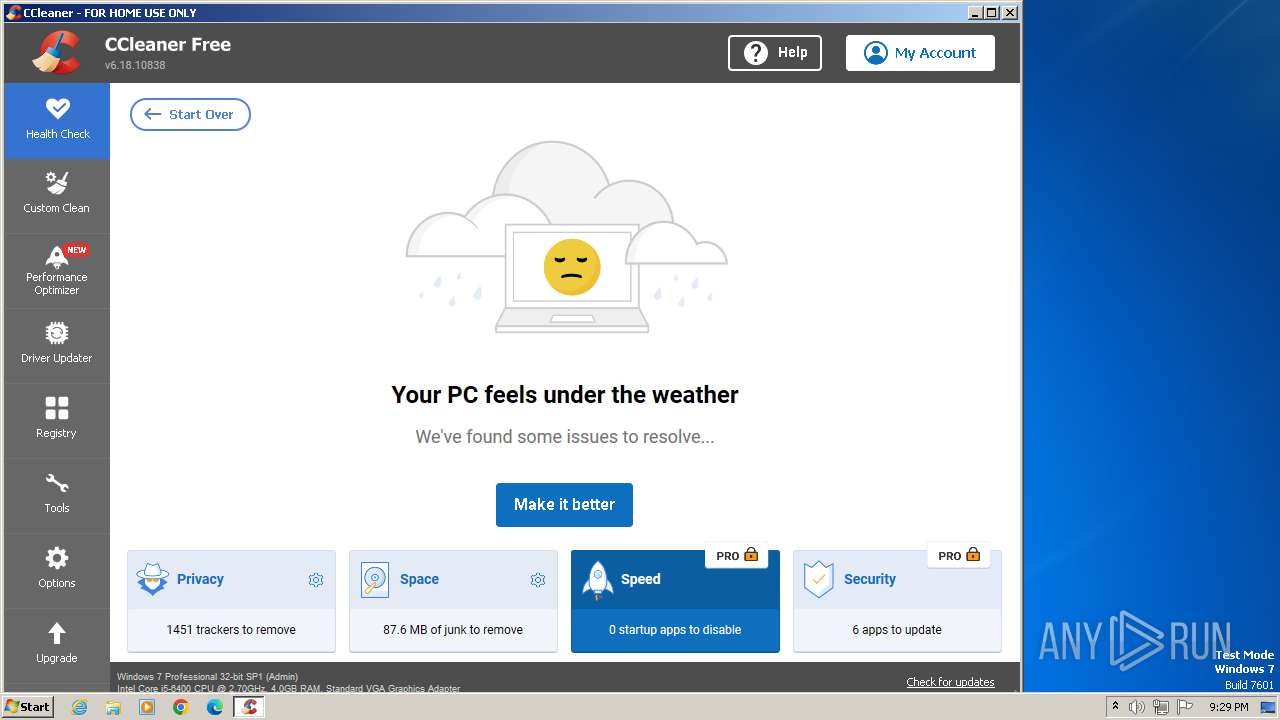Click Make it better
Viewport: 1280px width, 720px height.
[564, 504]
